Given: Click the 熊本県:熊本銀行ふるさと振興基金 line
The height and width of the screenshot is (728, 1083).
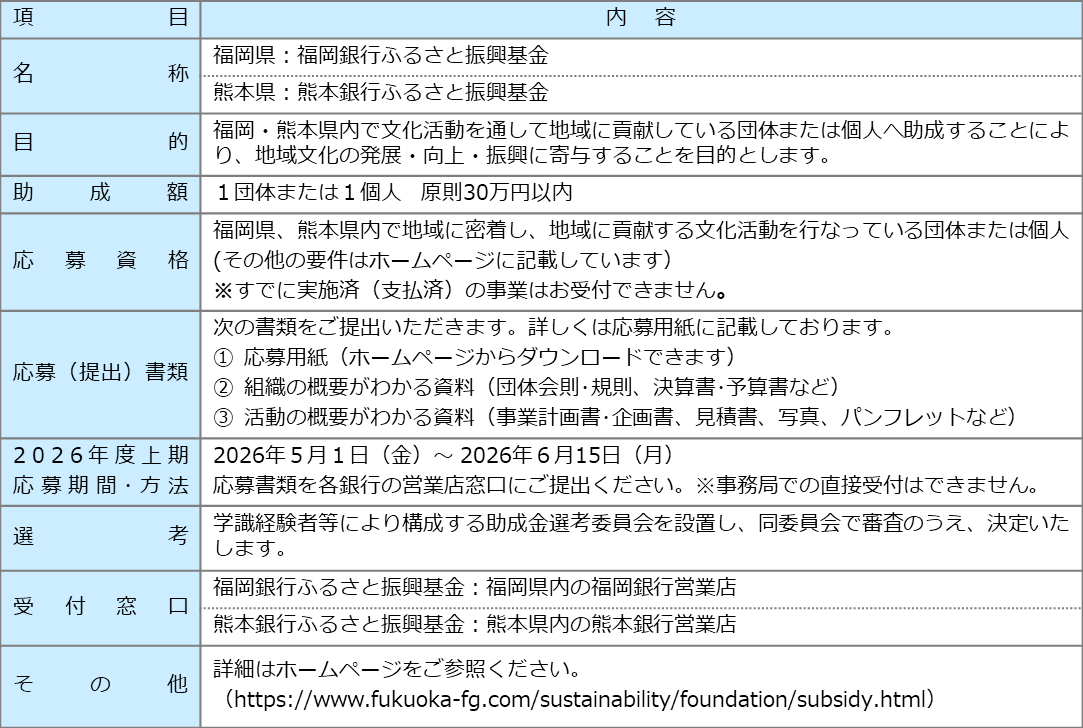Looking at the screenshot, I should coord(381,92).
